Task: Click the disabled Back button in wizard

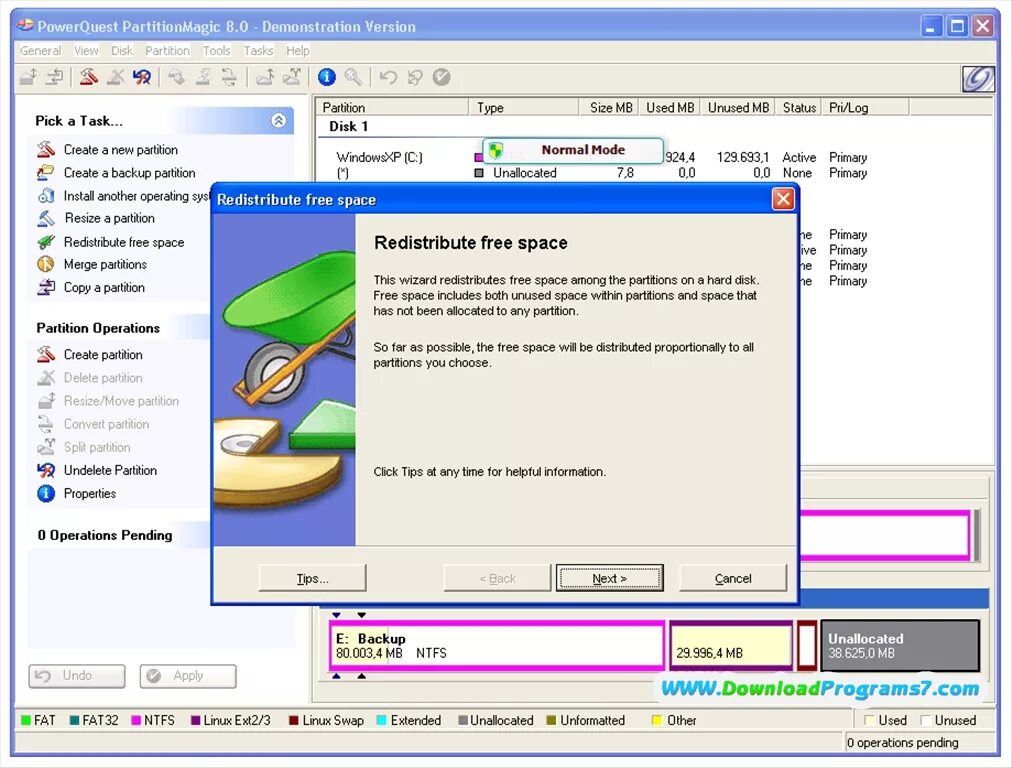Action: (x=497, y=578)
